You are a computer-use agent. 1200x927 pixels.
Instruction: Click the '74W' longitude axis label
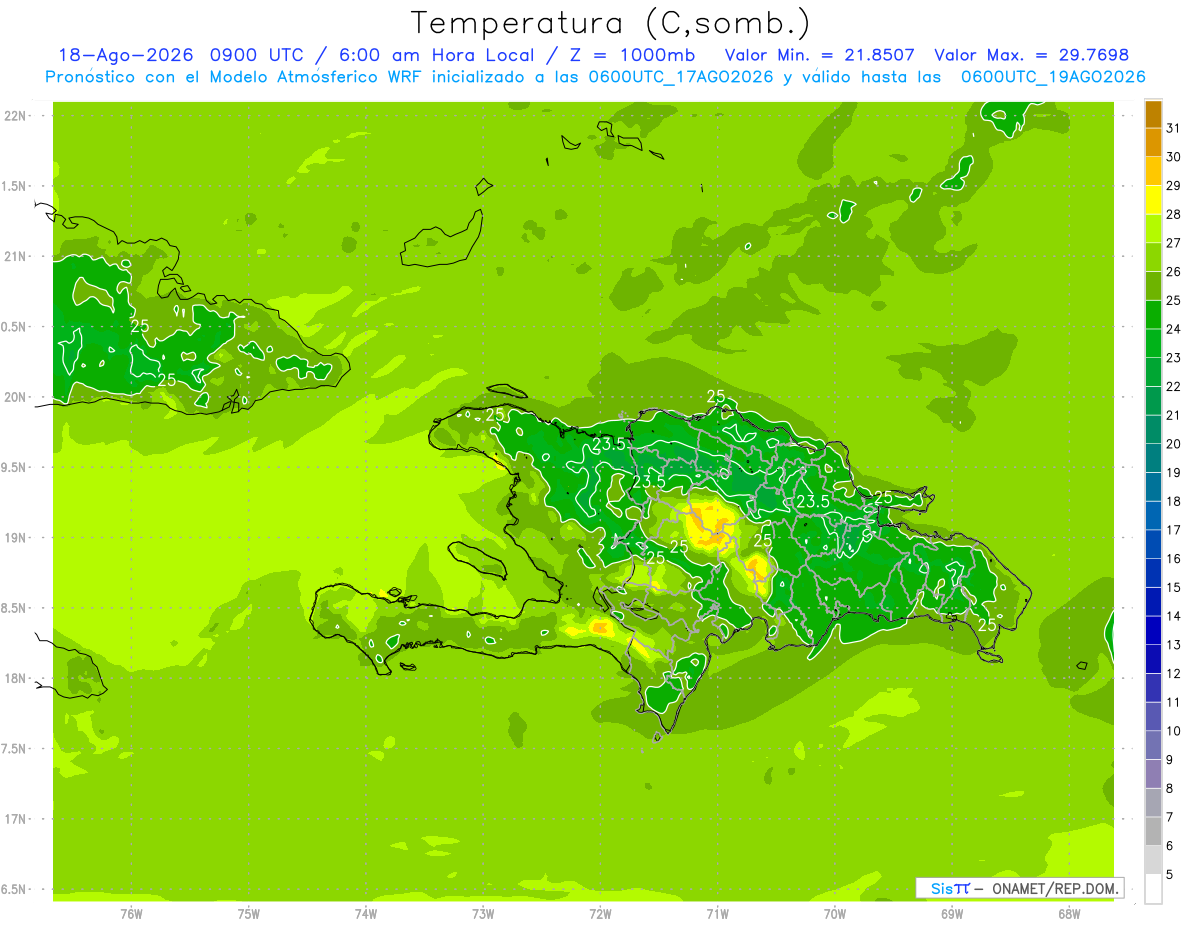point(366,914)
